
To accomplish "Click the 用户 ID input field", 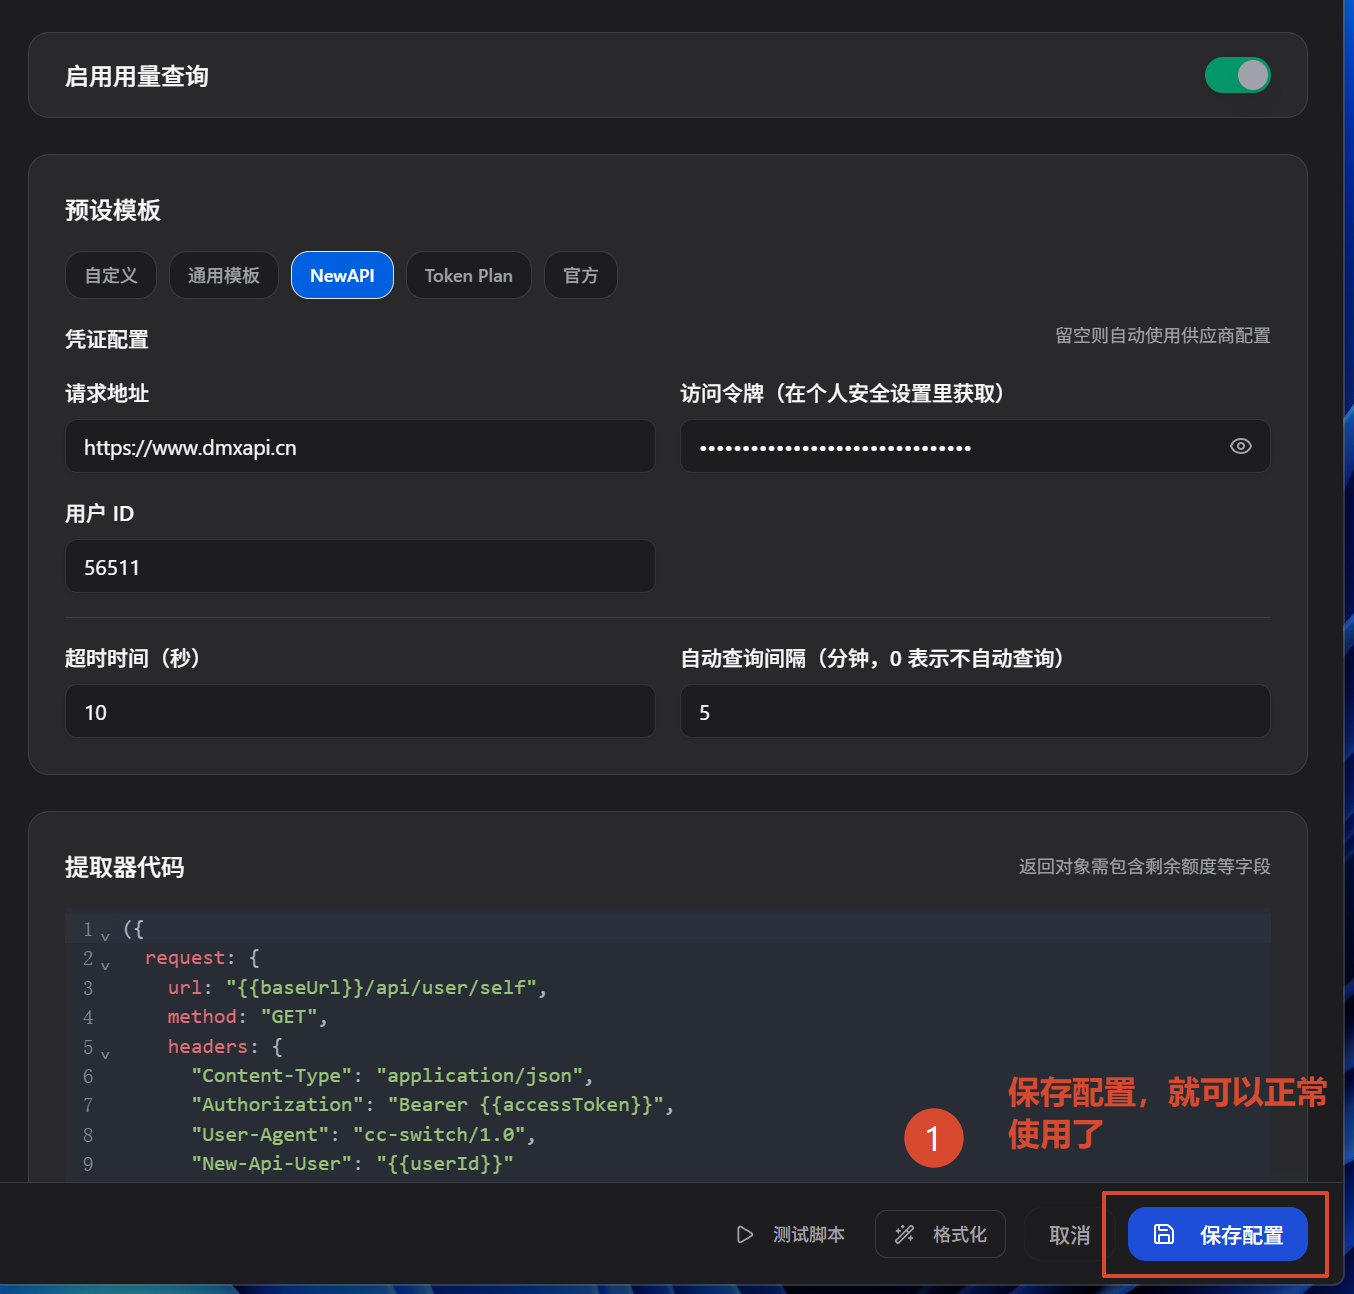I will click(360, 566).
